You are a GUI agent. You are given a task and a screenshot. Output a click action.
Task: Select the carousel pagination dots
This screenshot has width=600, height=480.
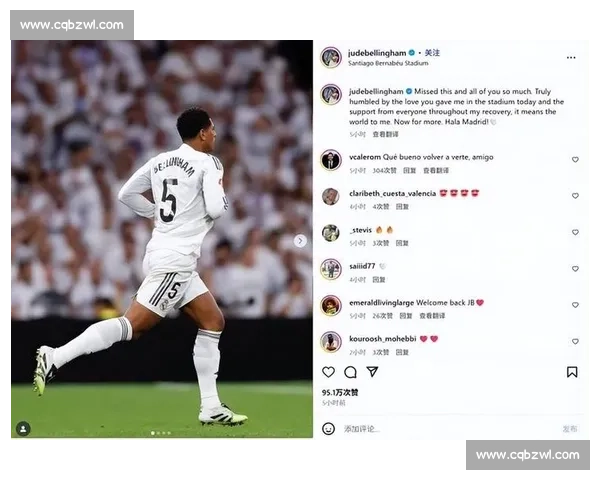pyautogui.click(x=161, y=433)
